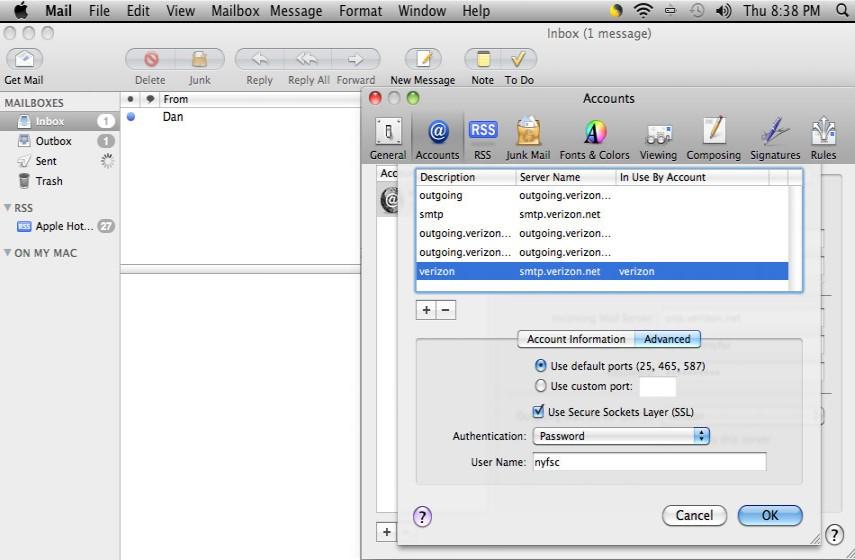Open the Mailbox menu
The image size is (855, 560).
(235, 10)
